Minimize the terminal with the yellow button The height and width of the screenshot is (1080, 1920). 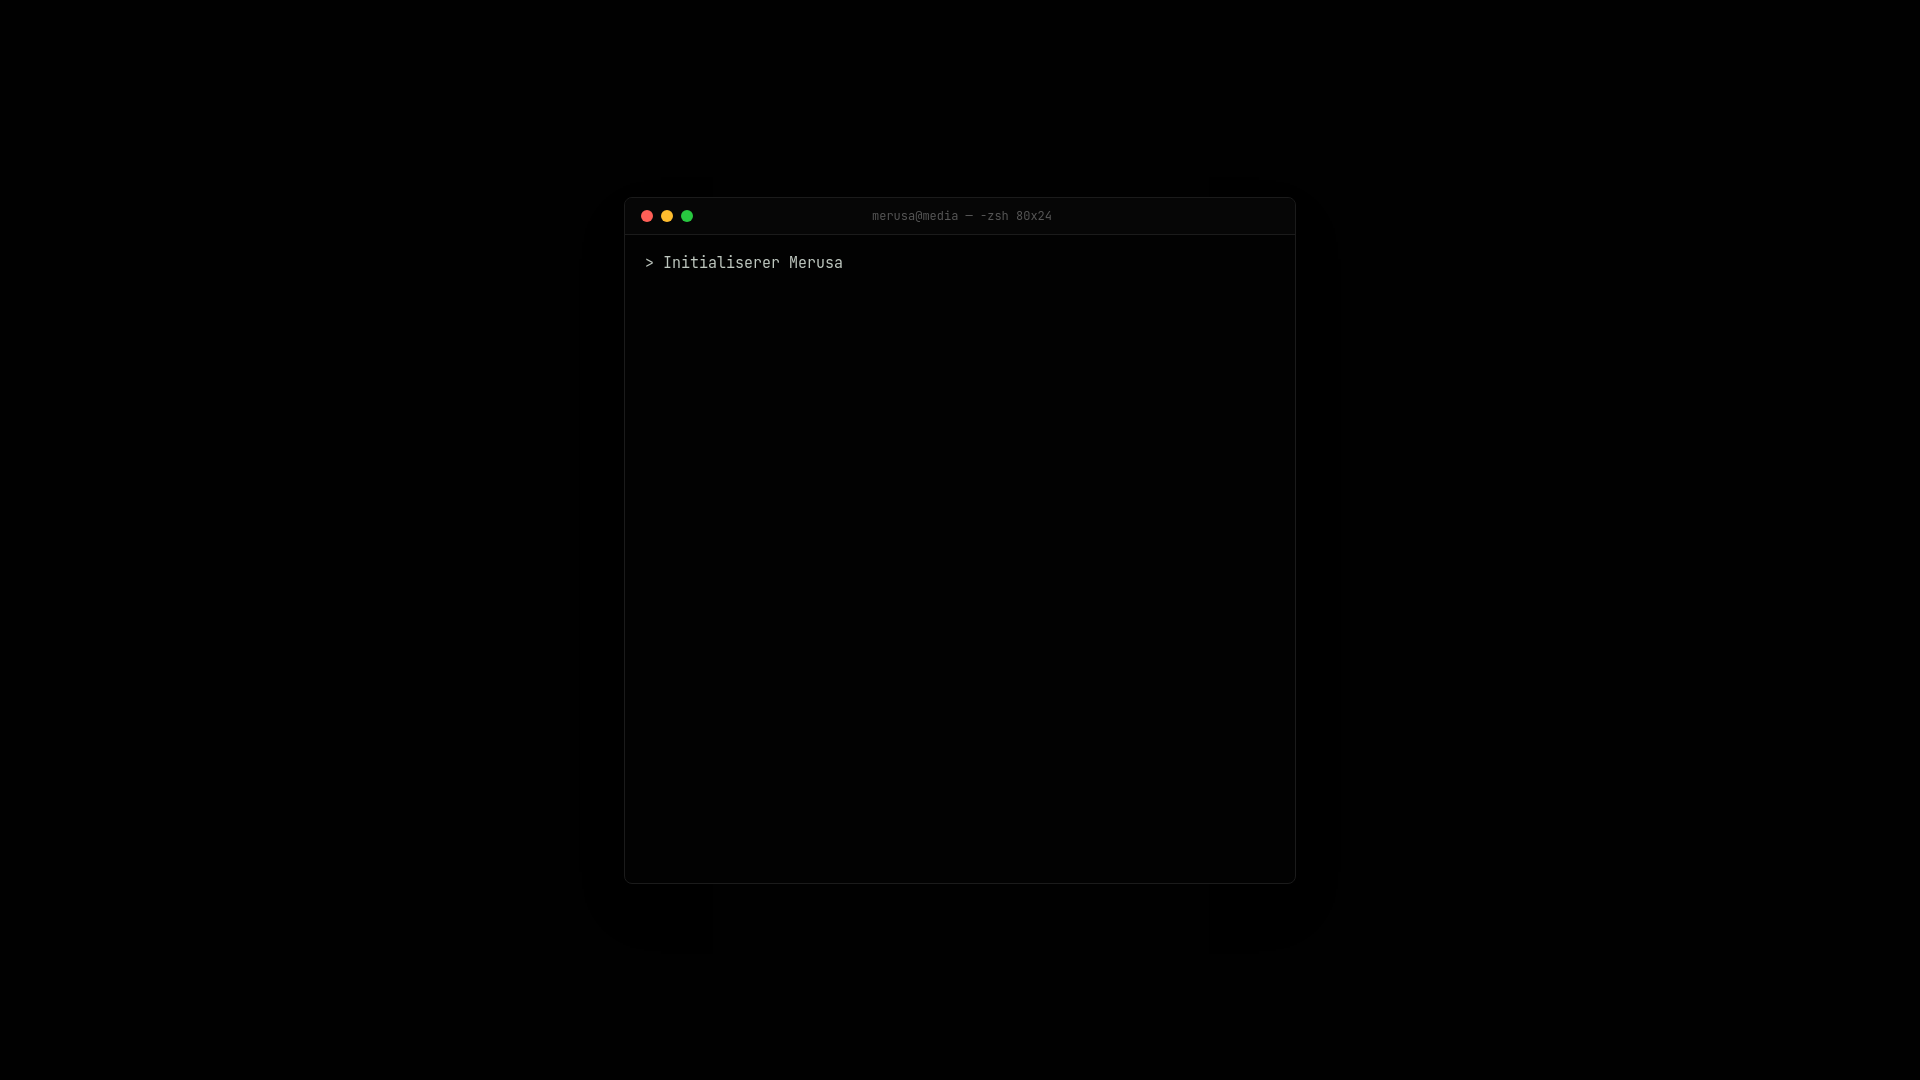pyautogui.click(x=667, y=216)
